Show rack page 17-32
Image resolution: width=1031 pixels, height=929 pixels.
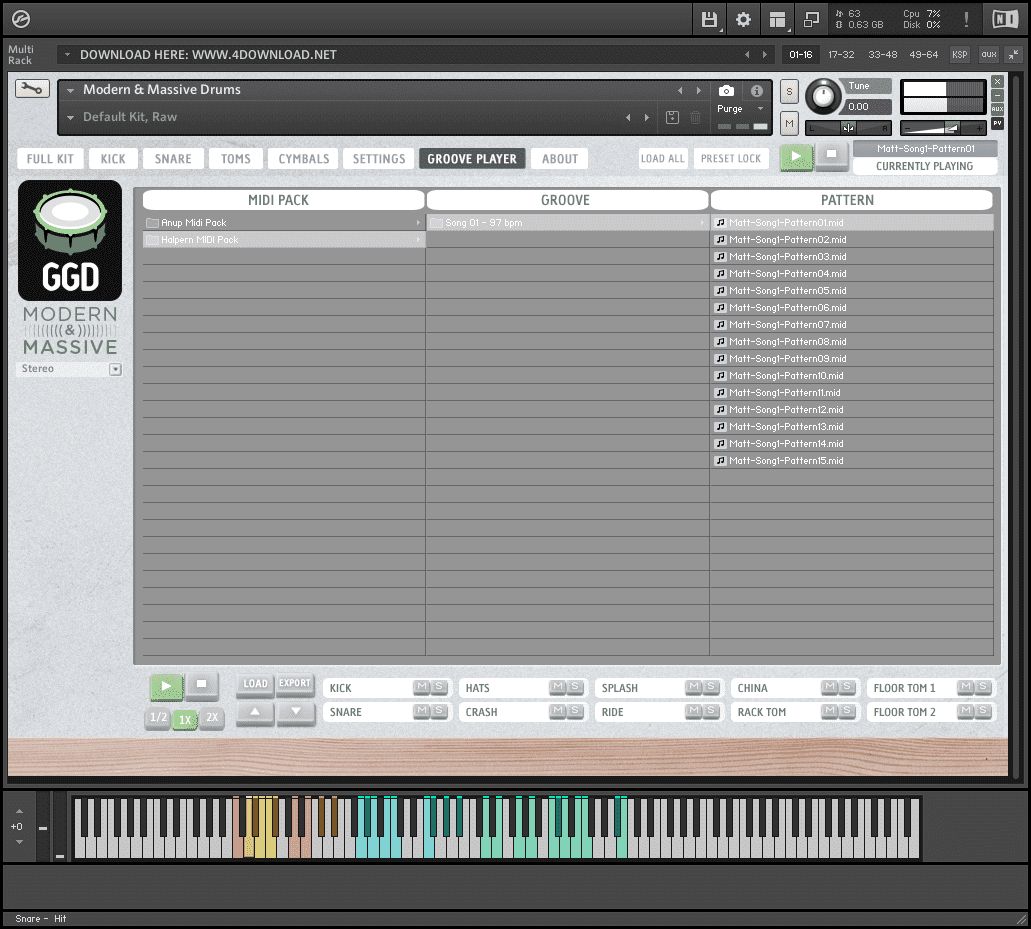841,55
